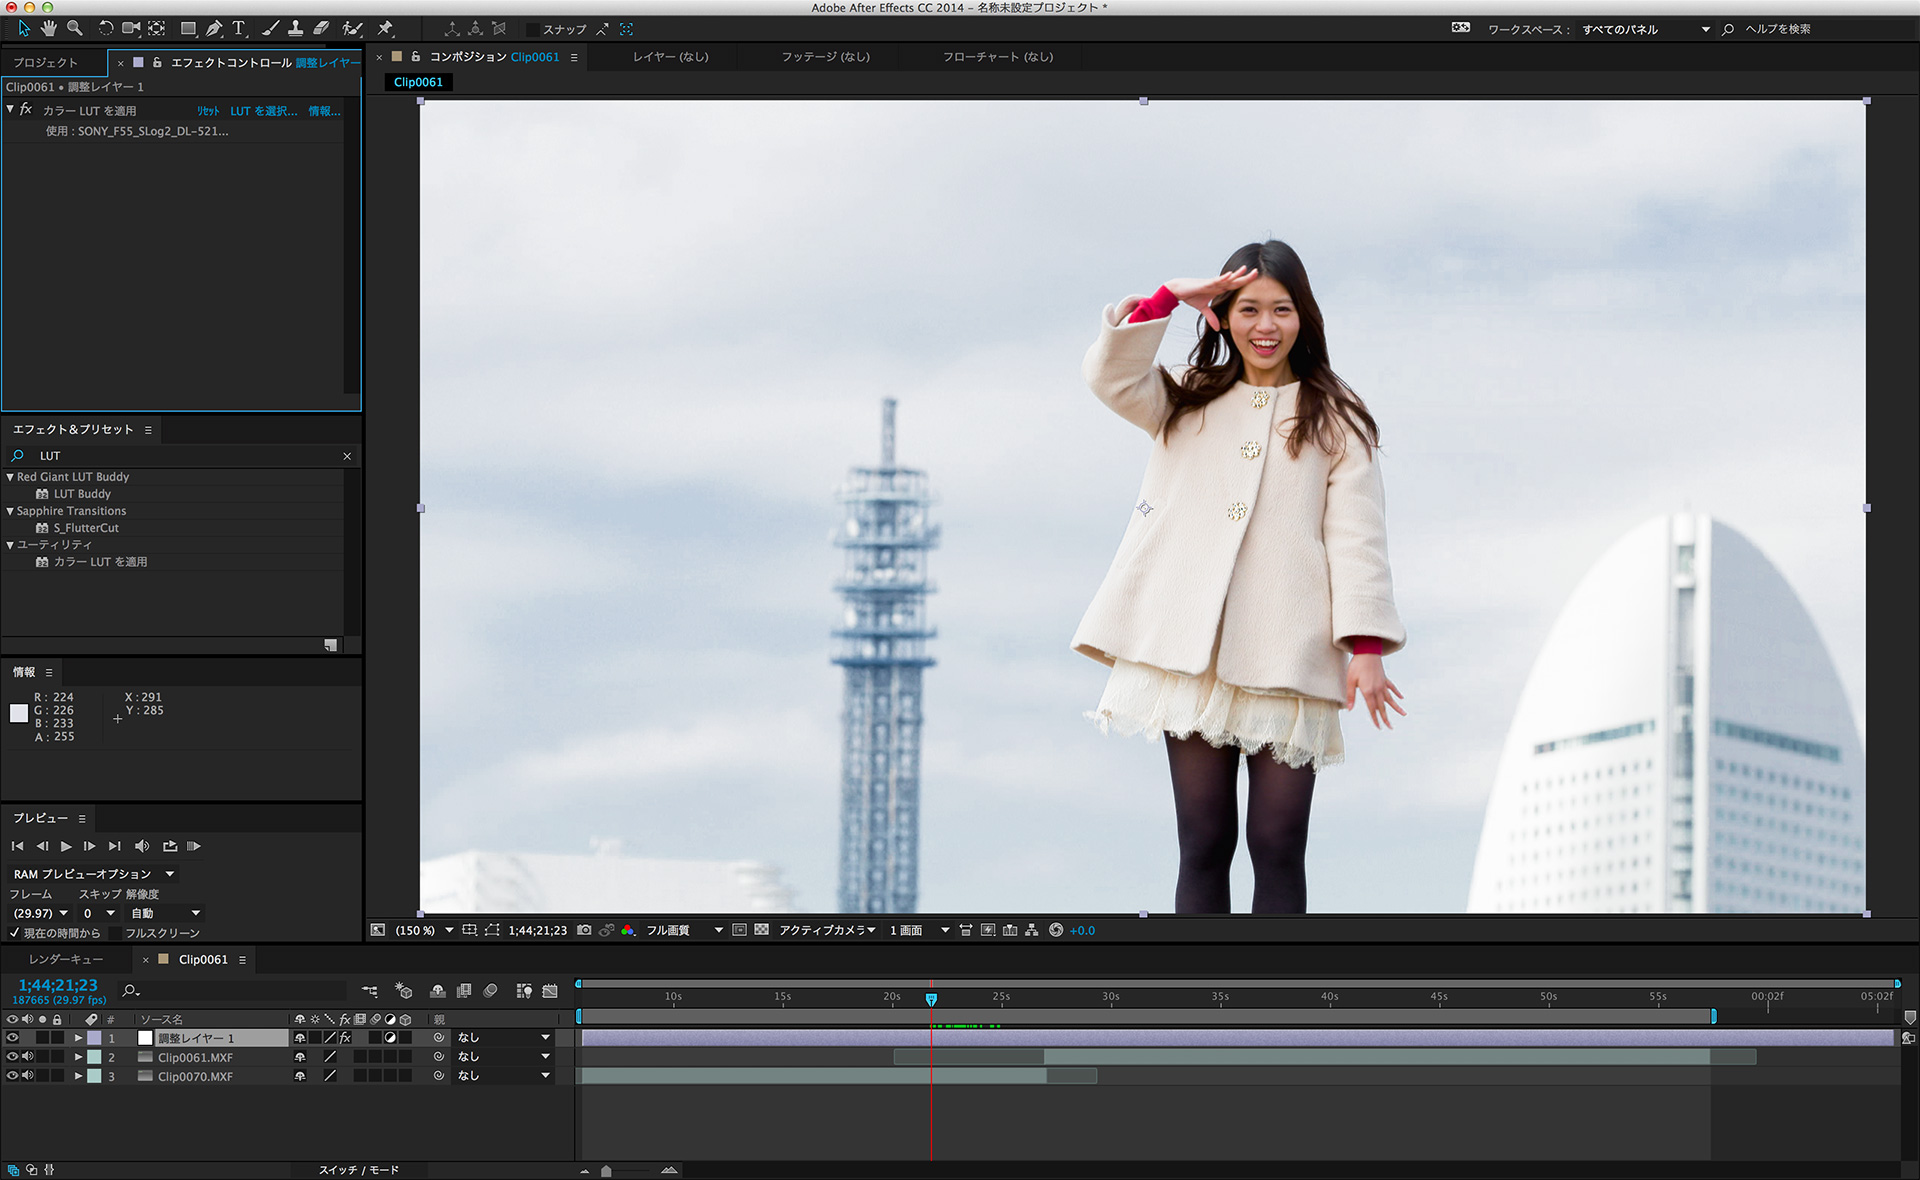Mute audio of Clip0070.MXF layer
This screenshot has height=1180, width=1920.
coord(28,1076)
